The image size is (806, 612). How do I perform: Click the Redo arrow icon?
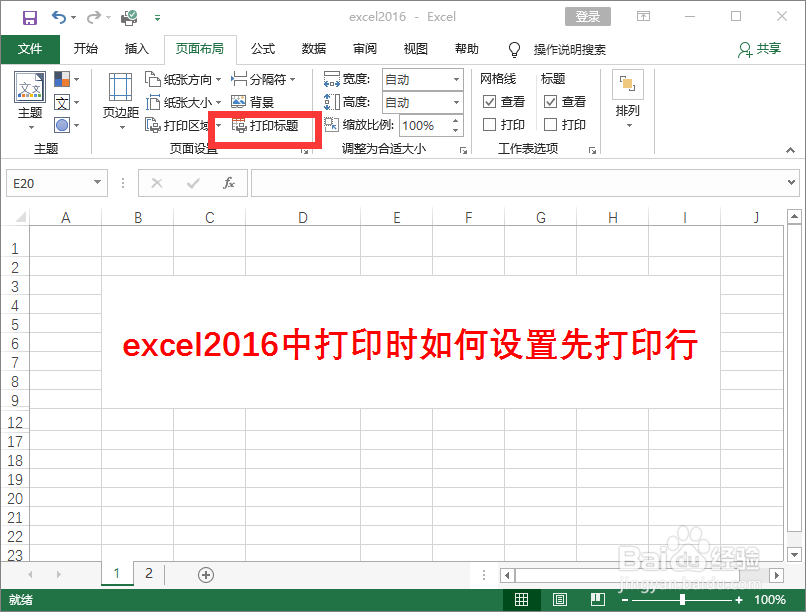click(94, 17)
